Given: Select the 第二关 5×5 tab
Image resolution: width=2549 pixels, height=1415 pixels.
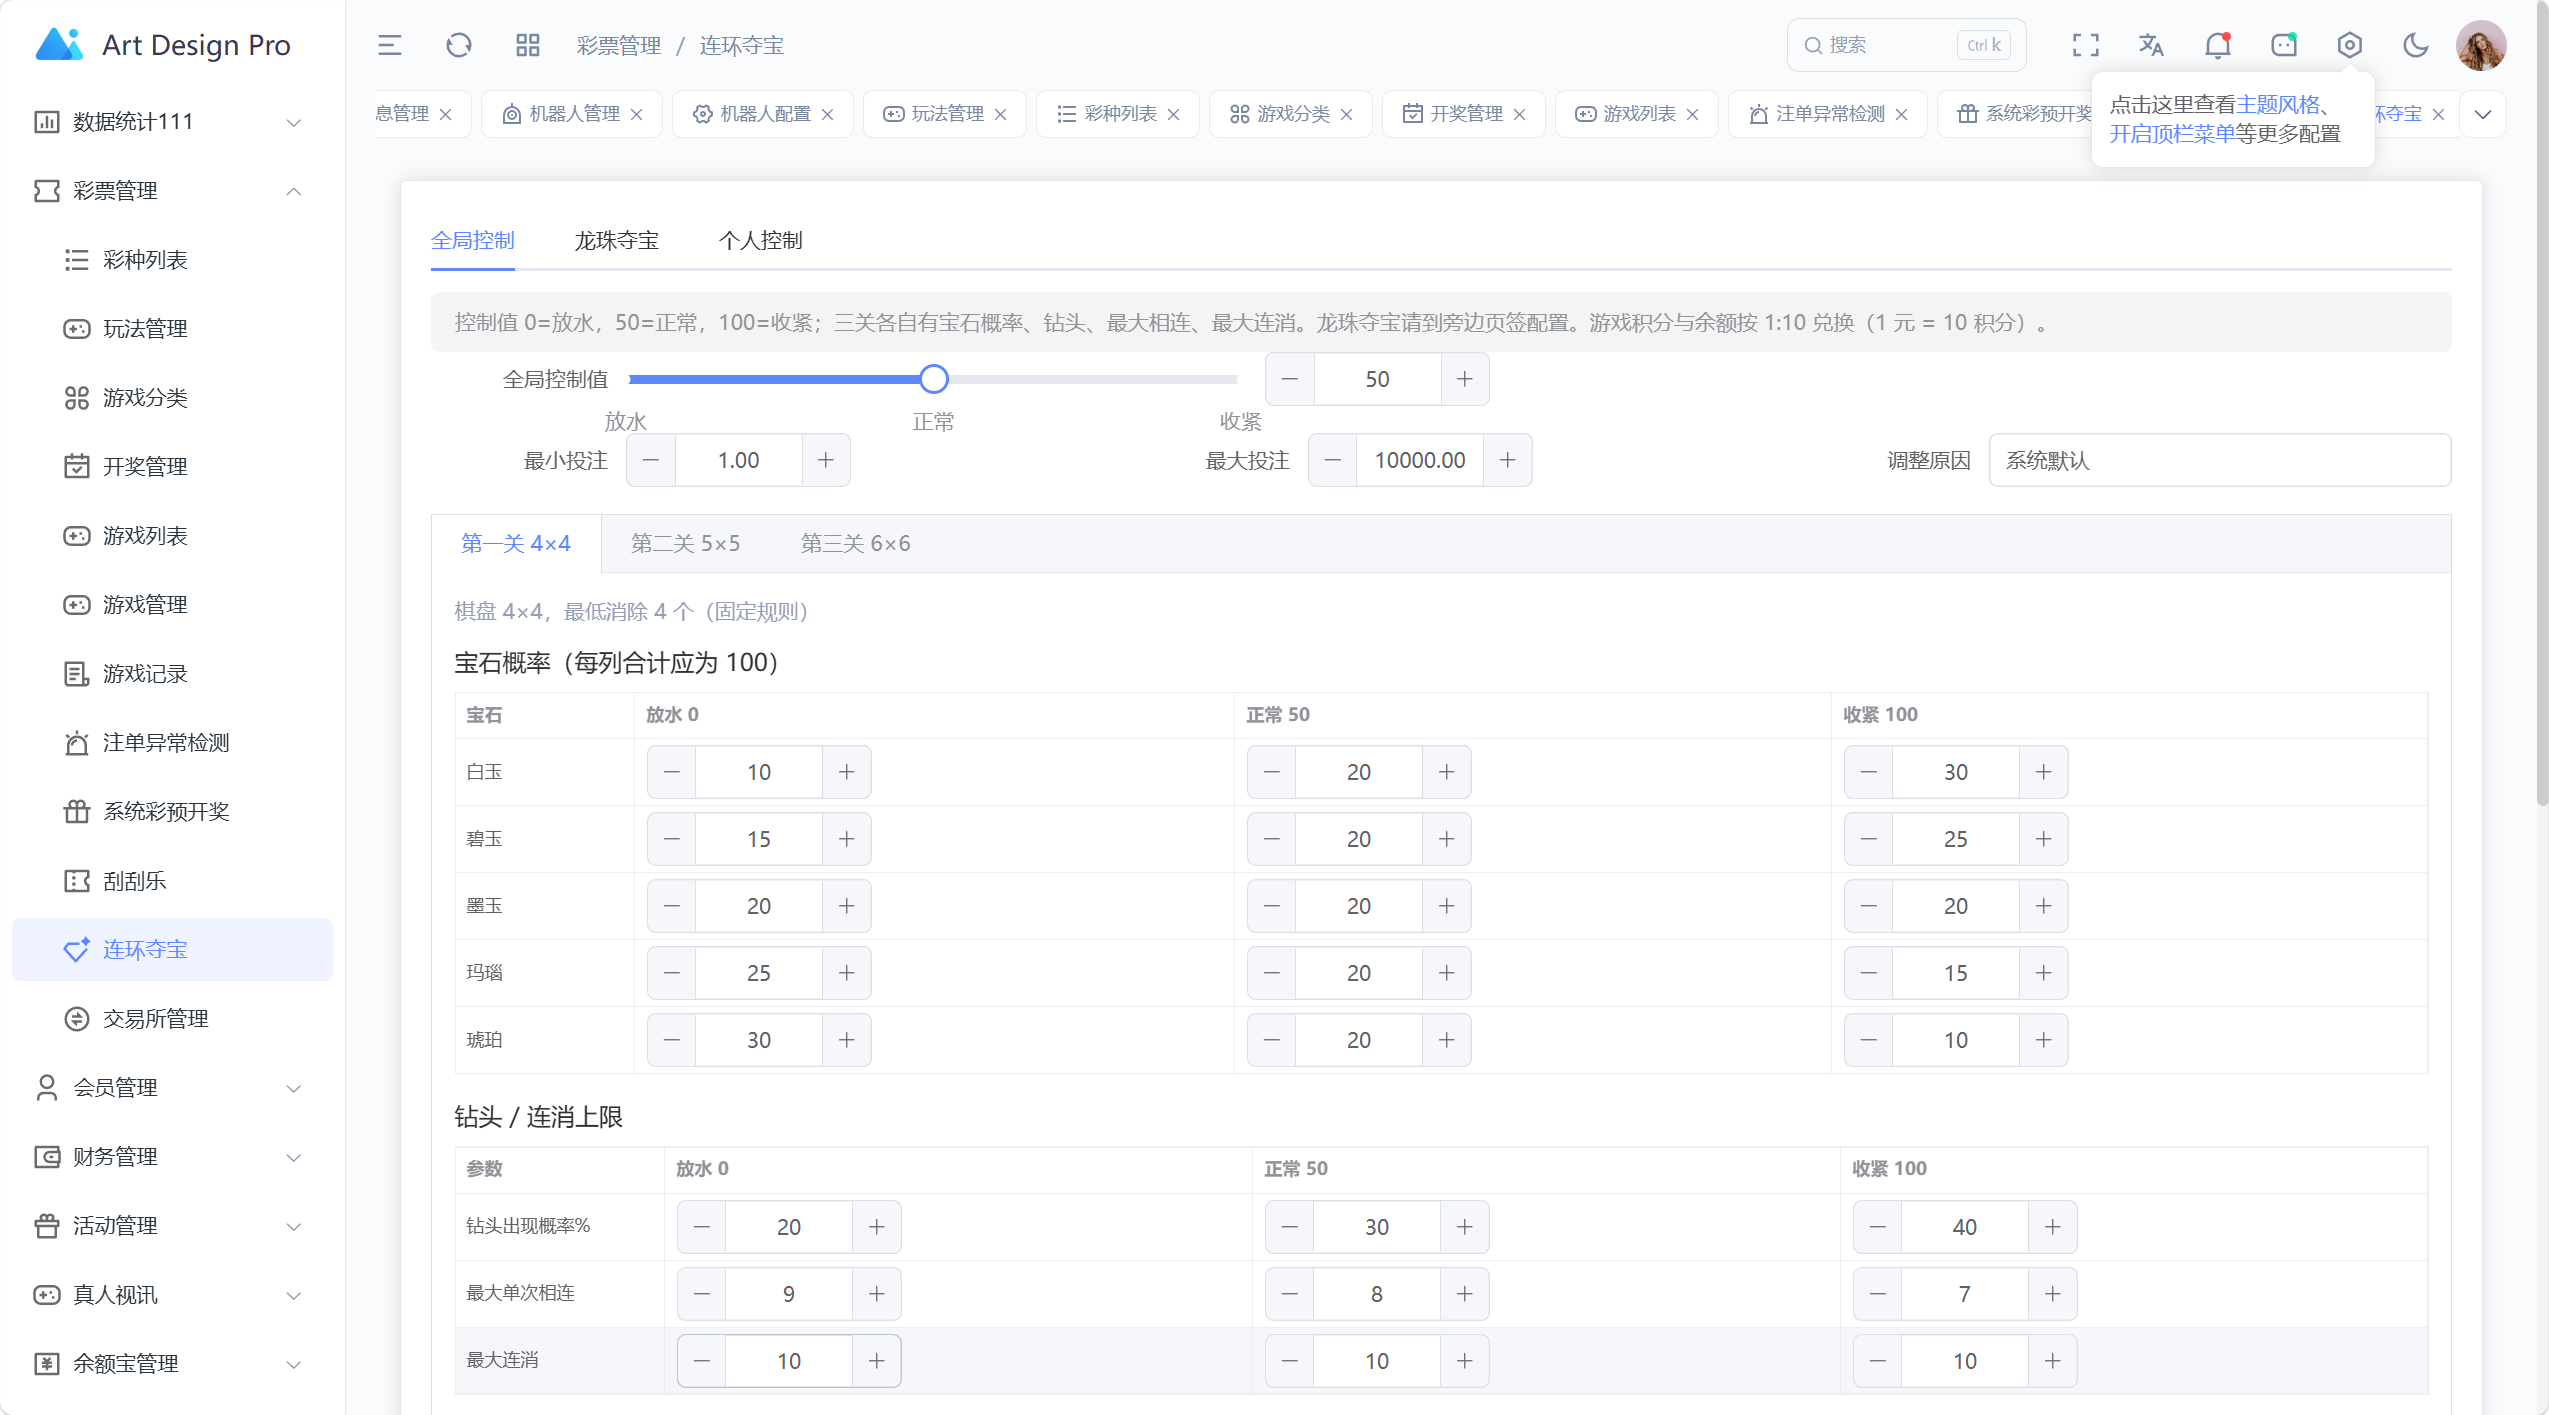Looking at the screenshot, I should [685, 544].
